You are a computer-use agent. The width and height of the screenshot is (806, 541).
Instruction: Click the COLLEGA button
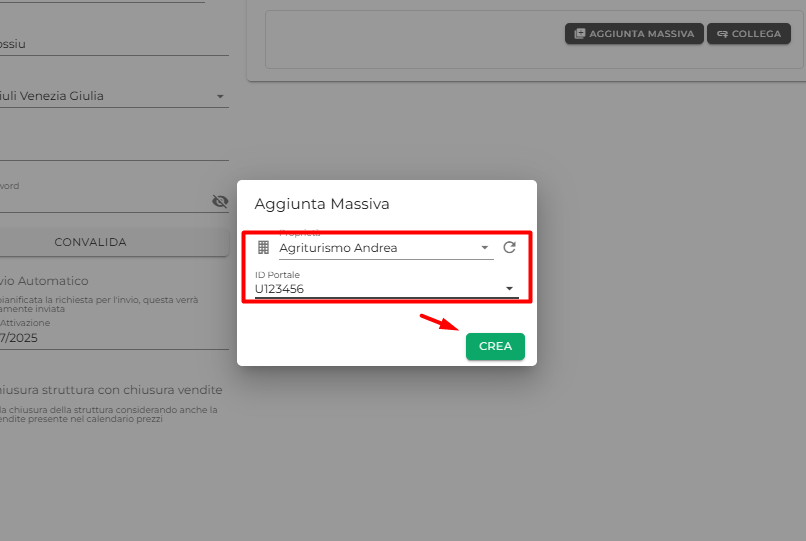point(748,33)
